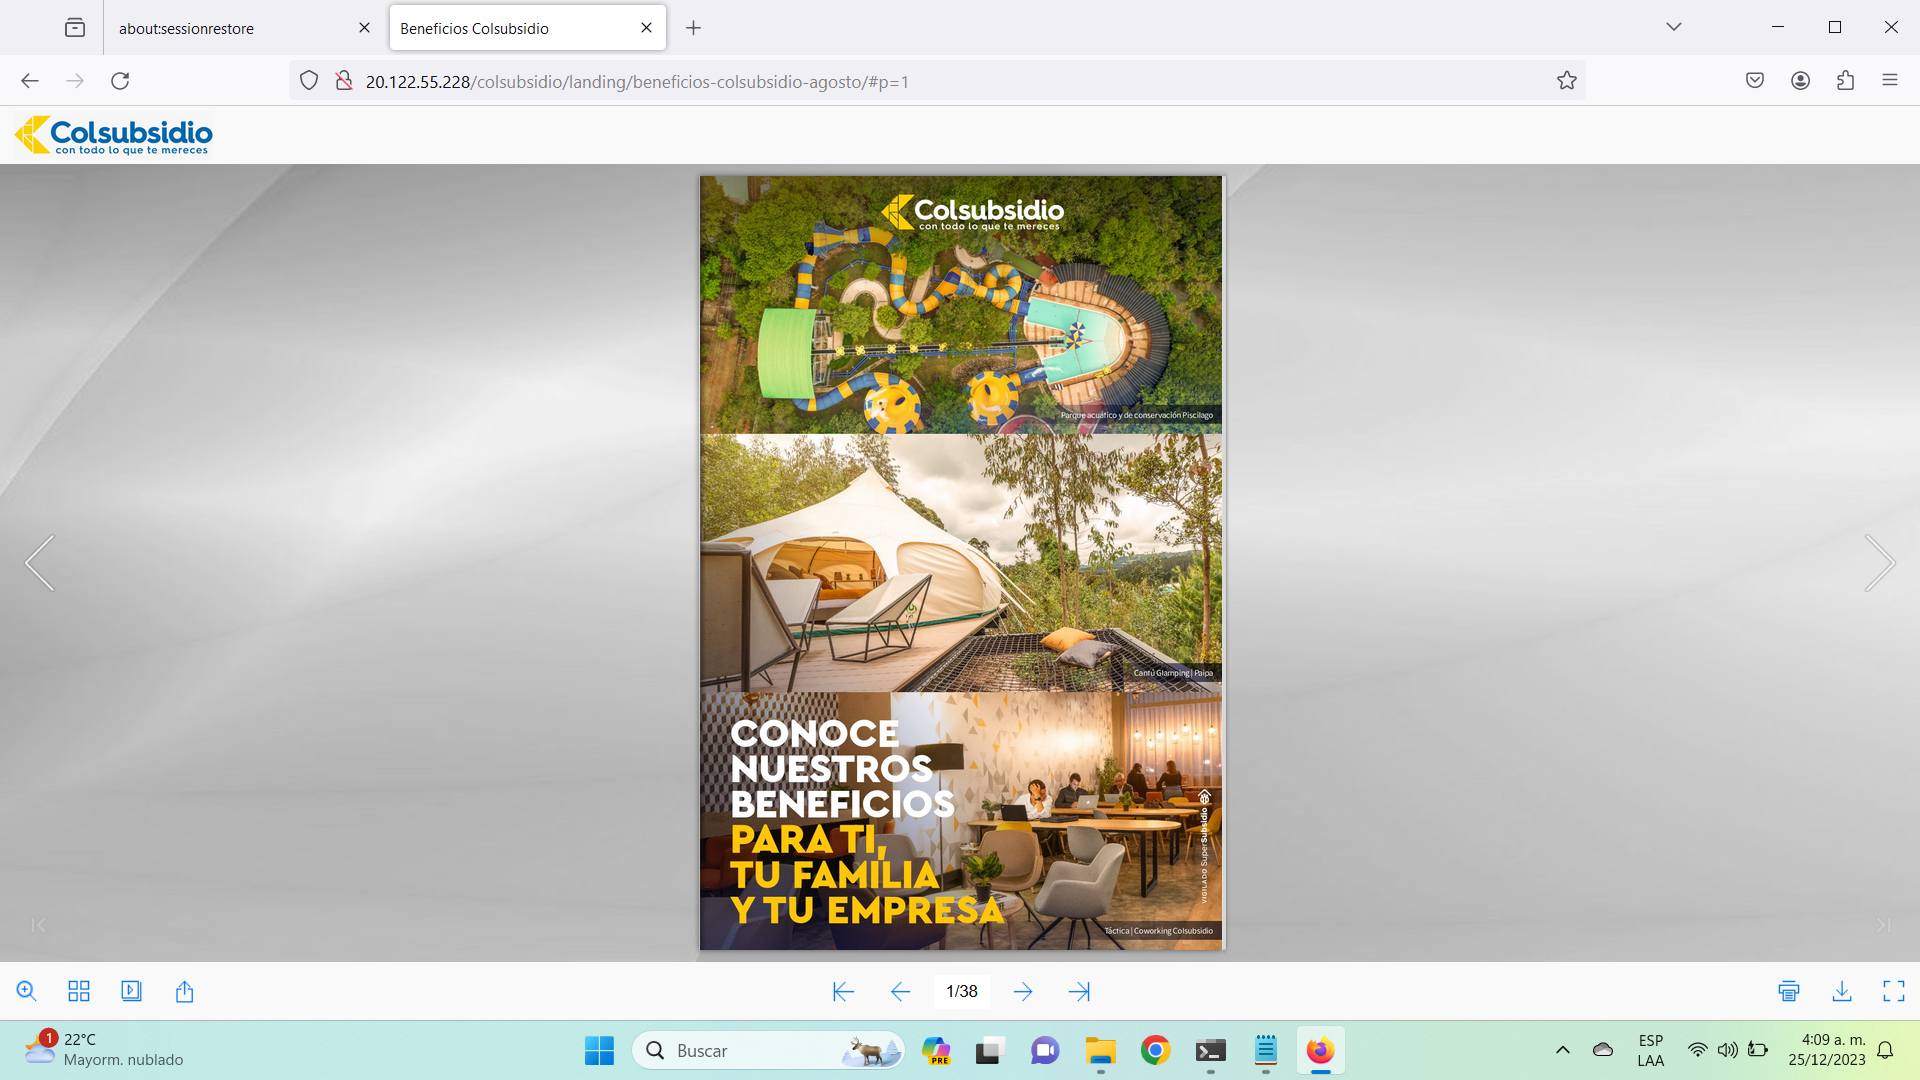The height and width of the screenshot is (1080, 1920).
Task: Go to previous page using bottom arrow
Action: 900,991
